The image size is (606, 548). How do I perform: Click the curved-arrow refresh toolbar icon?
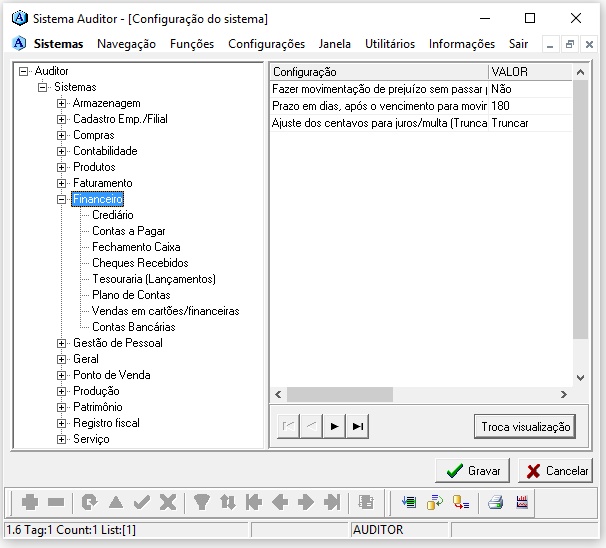tap(90, 502)
